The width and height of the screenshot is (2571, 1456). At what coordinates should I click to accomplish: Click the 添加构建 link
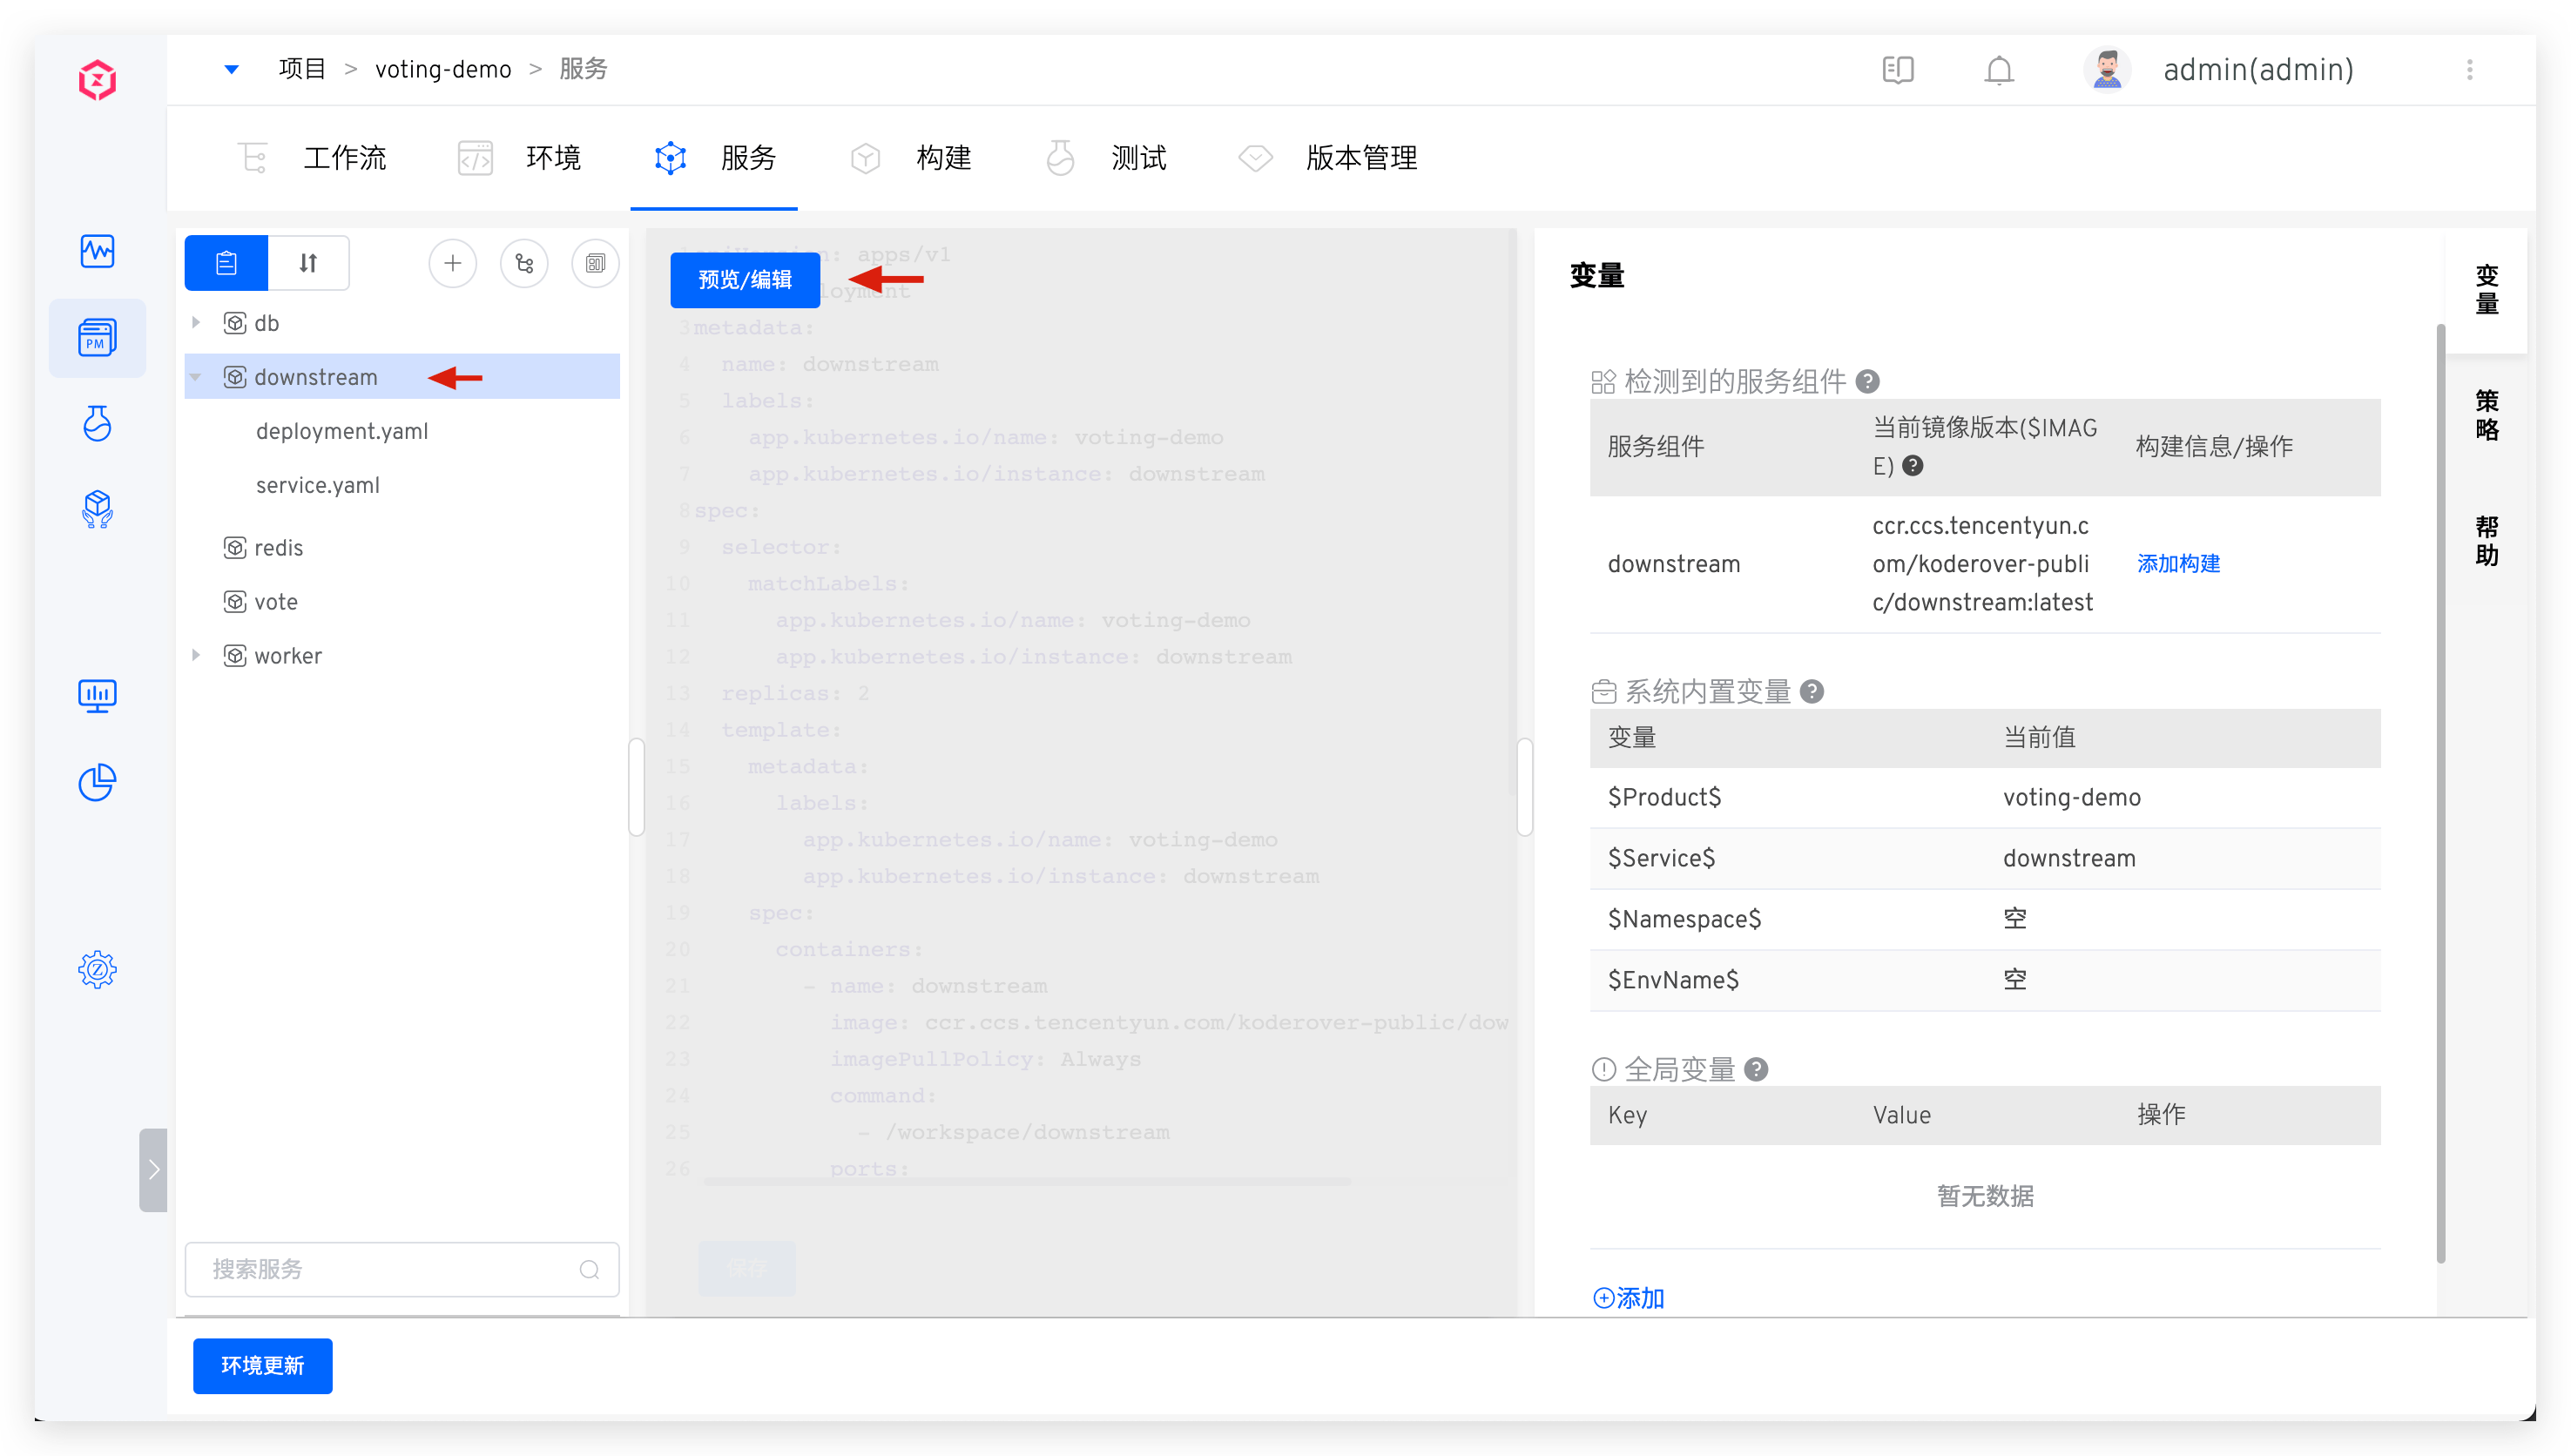pos(2178,564)
